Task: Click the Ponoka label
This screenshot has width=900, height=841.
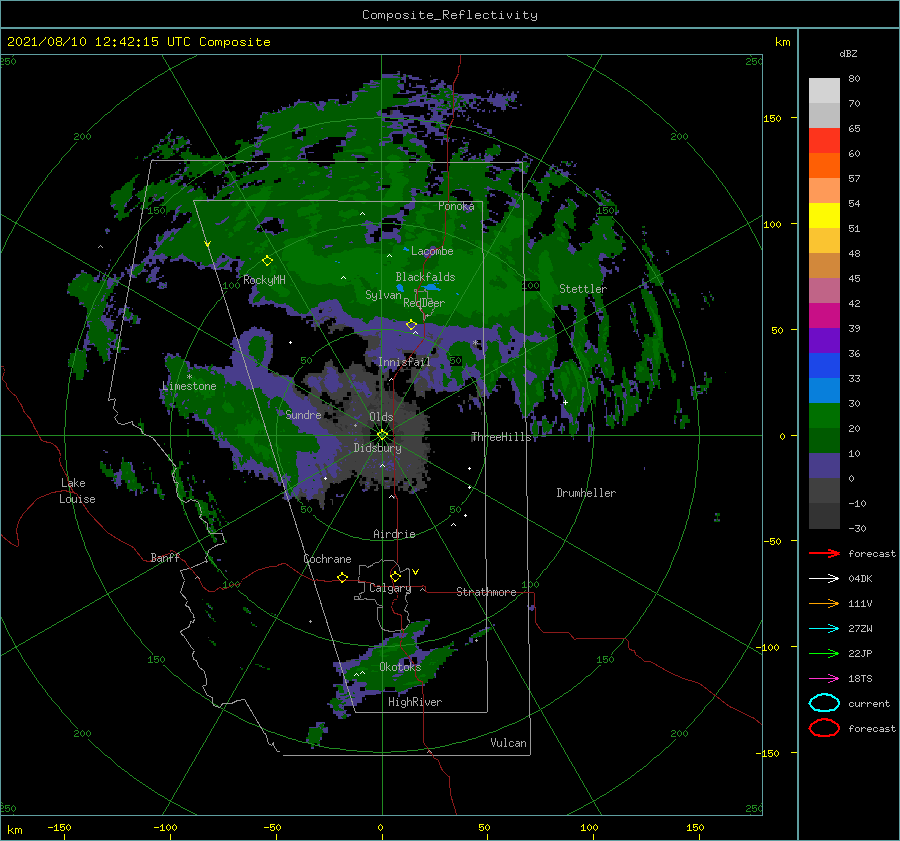Action: point(456,206)
